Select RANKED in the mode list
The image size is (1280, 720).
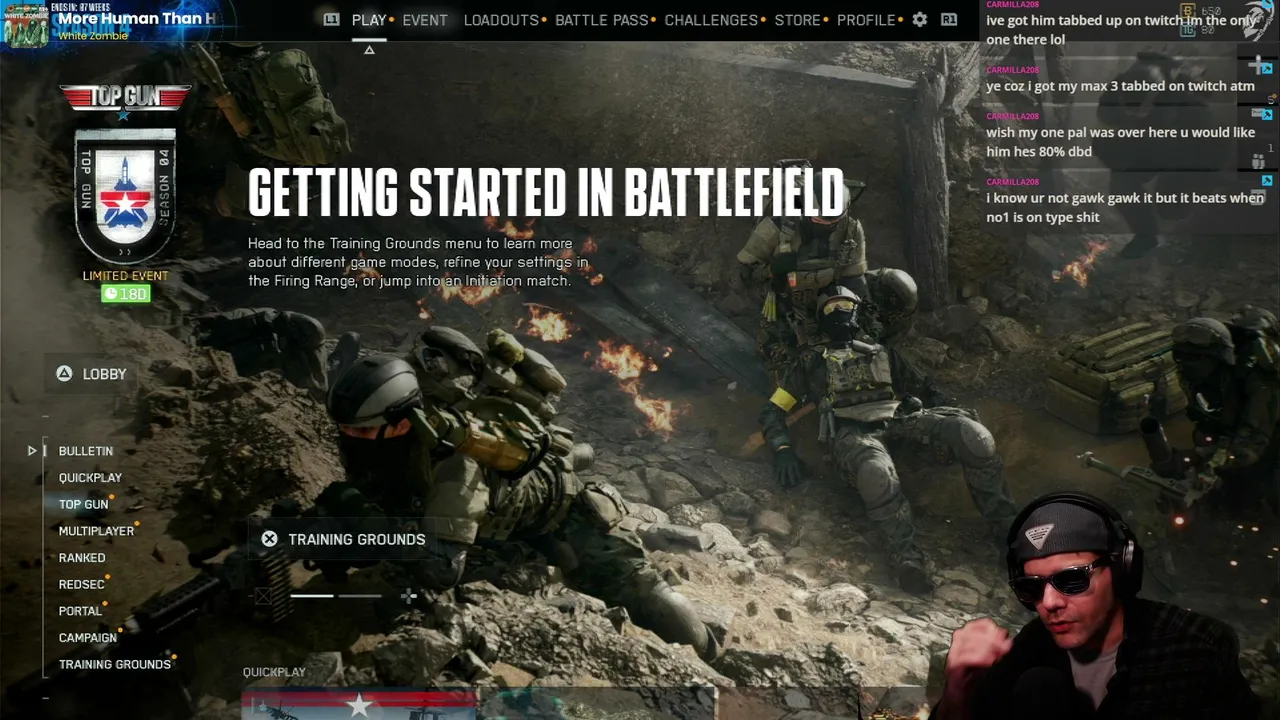(82, 558)
